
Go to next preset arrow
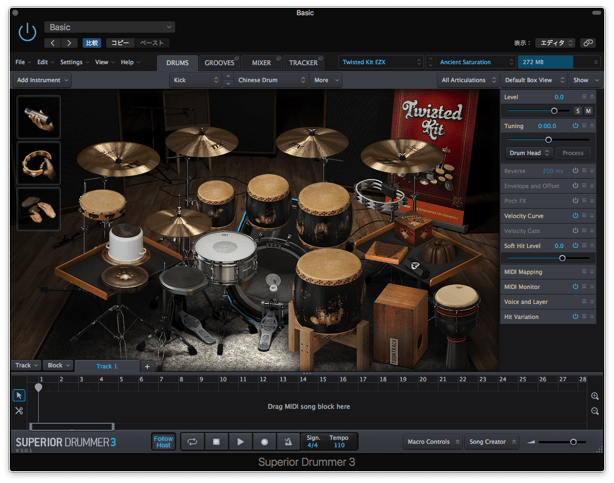(x=69, y=43)
